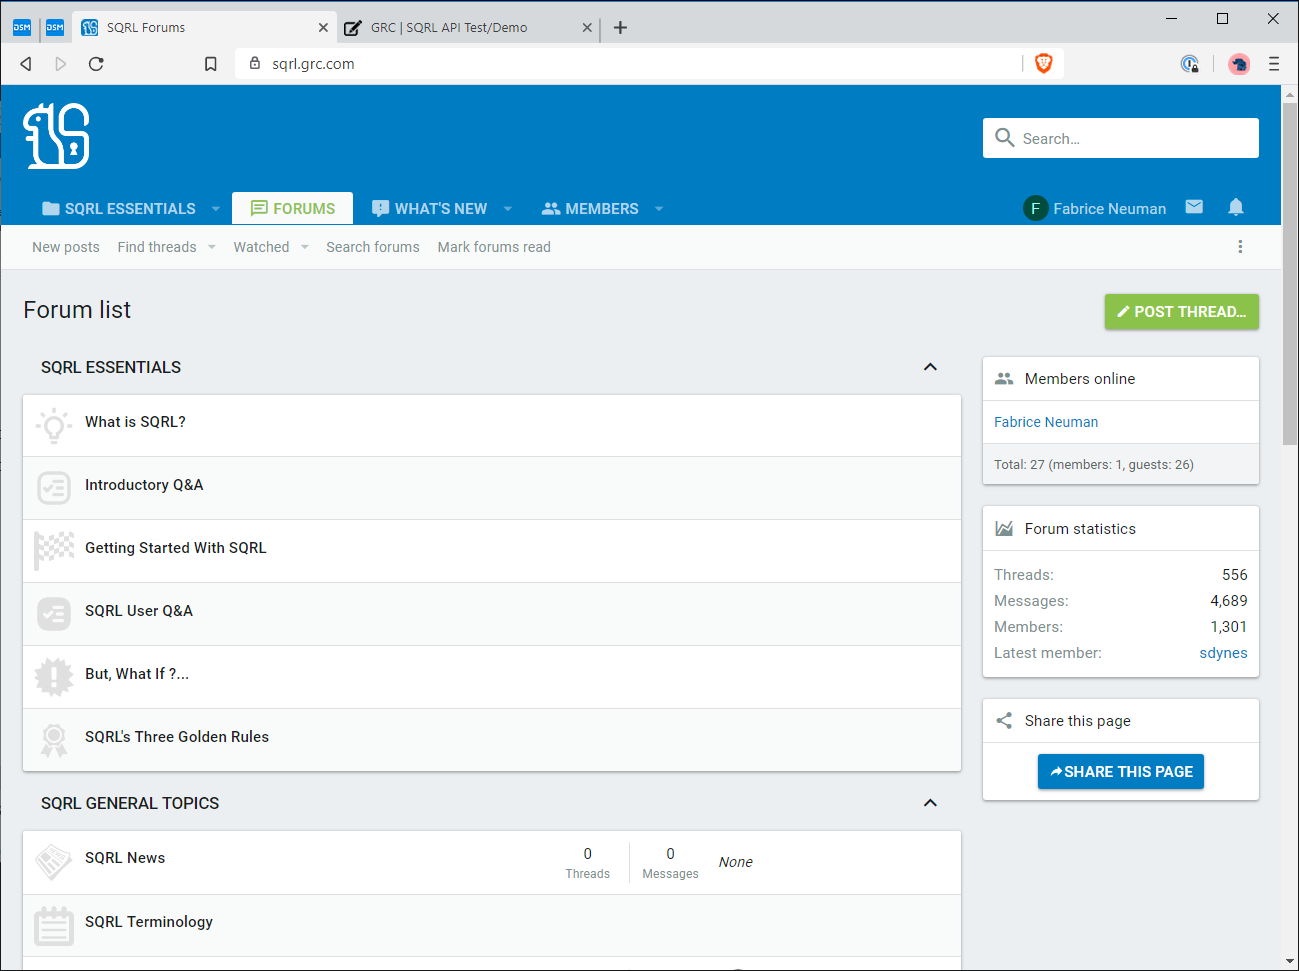Open the SQRL Terminology forum
Screen dimensions: 1299x971
[x=149, y=922]
